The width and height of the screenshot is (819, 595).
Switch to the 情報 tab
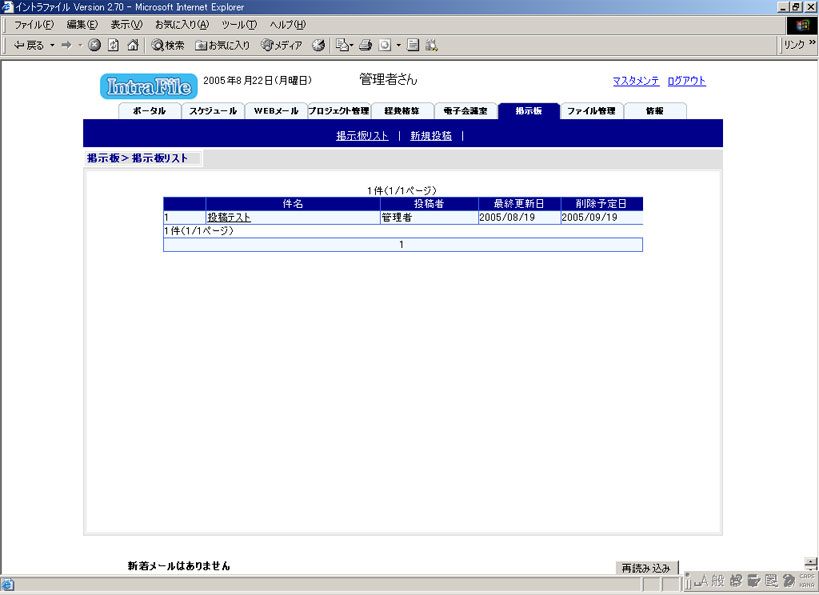pos(655,111)
